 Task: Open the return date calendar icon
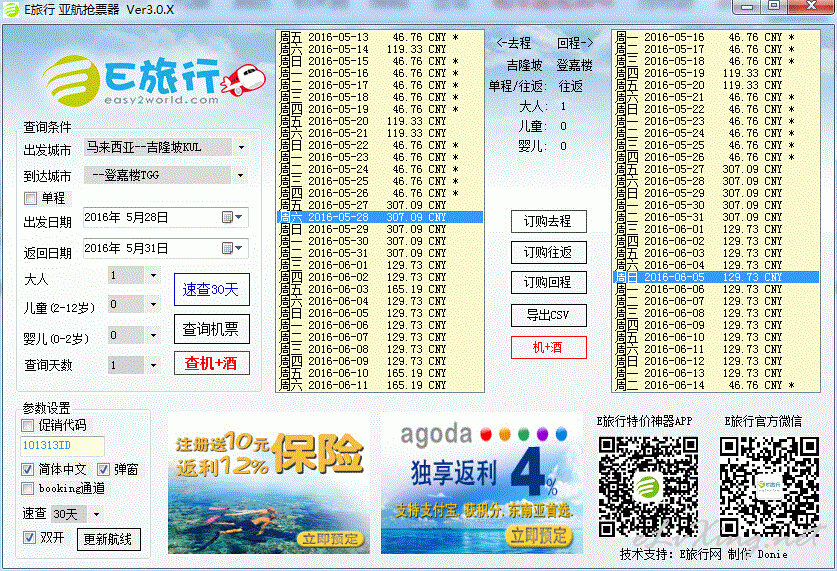pos(227,248)
